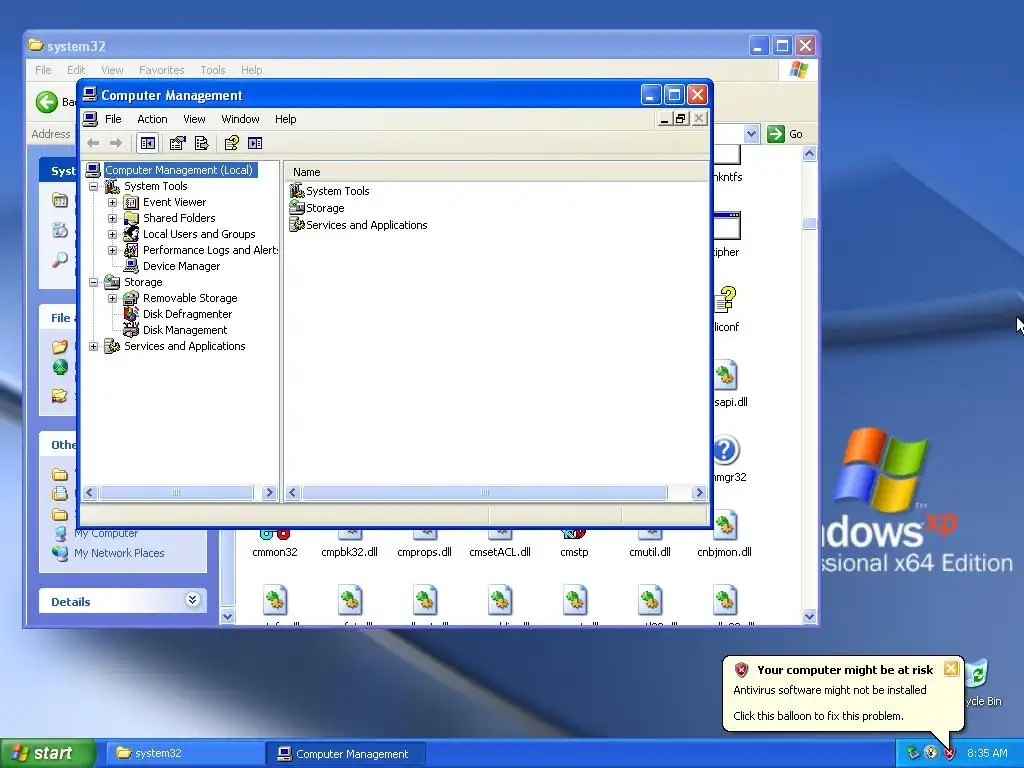Viewport: 1024px width, 768px height.
Task: Expand the Details panel chevron
Action: coord(192,600)
